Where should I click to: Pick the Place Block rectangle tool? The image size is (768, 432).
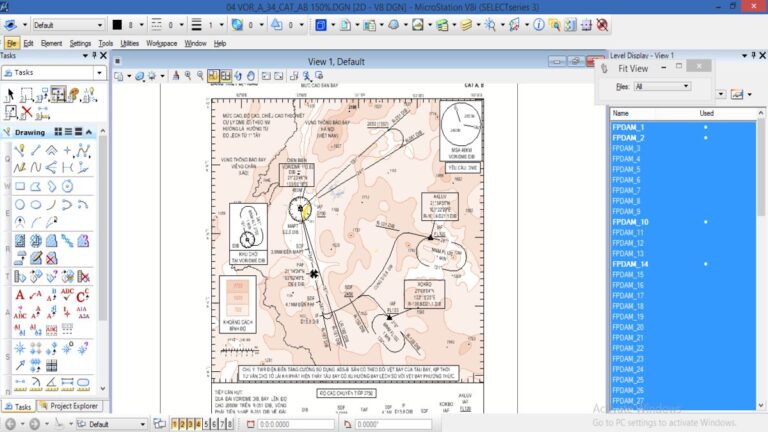click(20, 186)
